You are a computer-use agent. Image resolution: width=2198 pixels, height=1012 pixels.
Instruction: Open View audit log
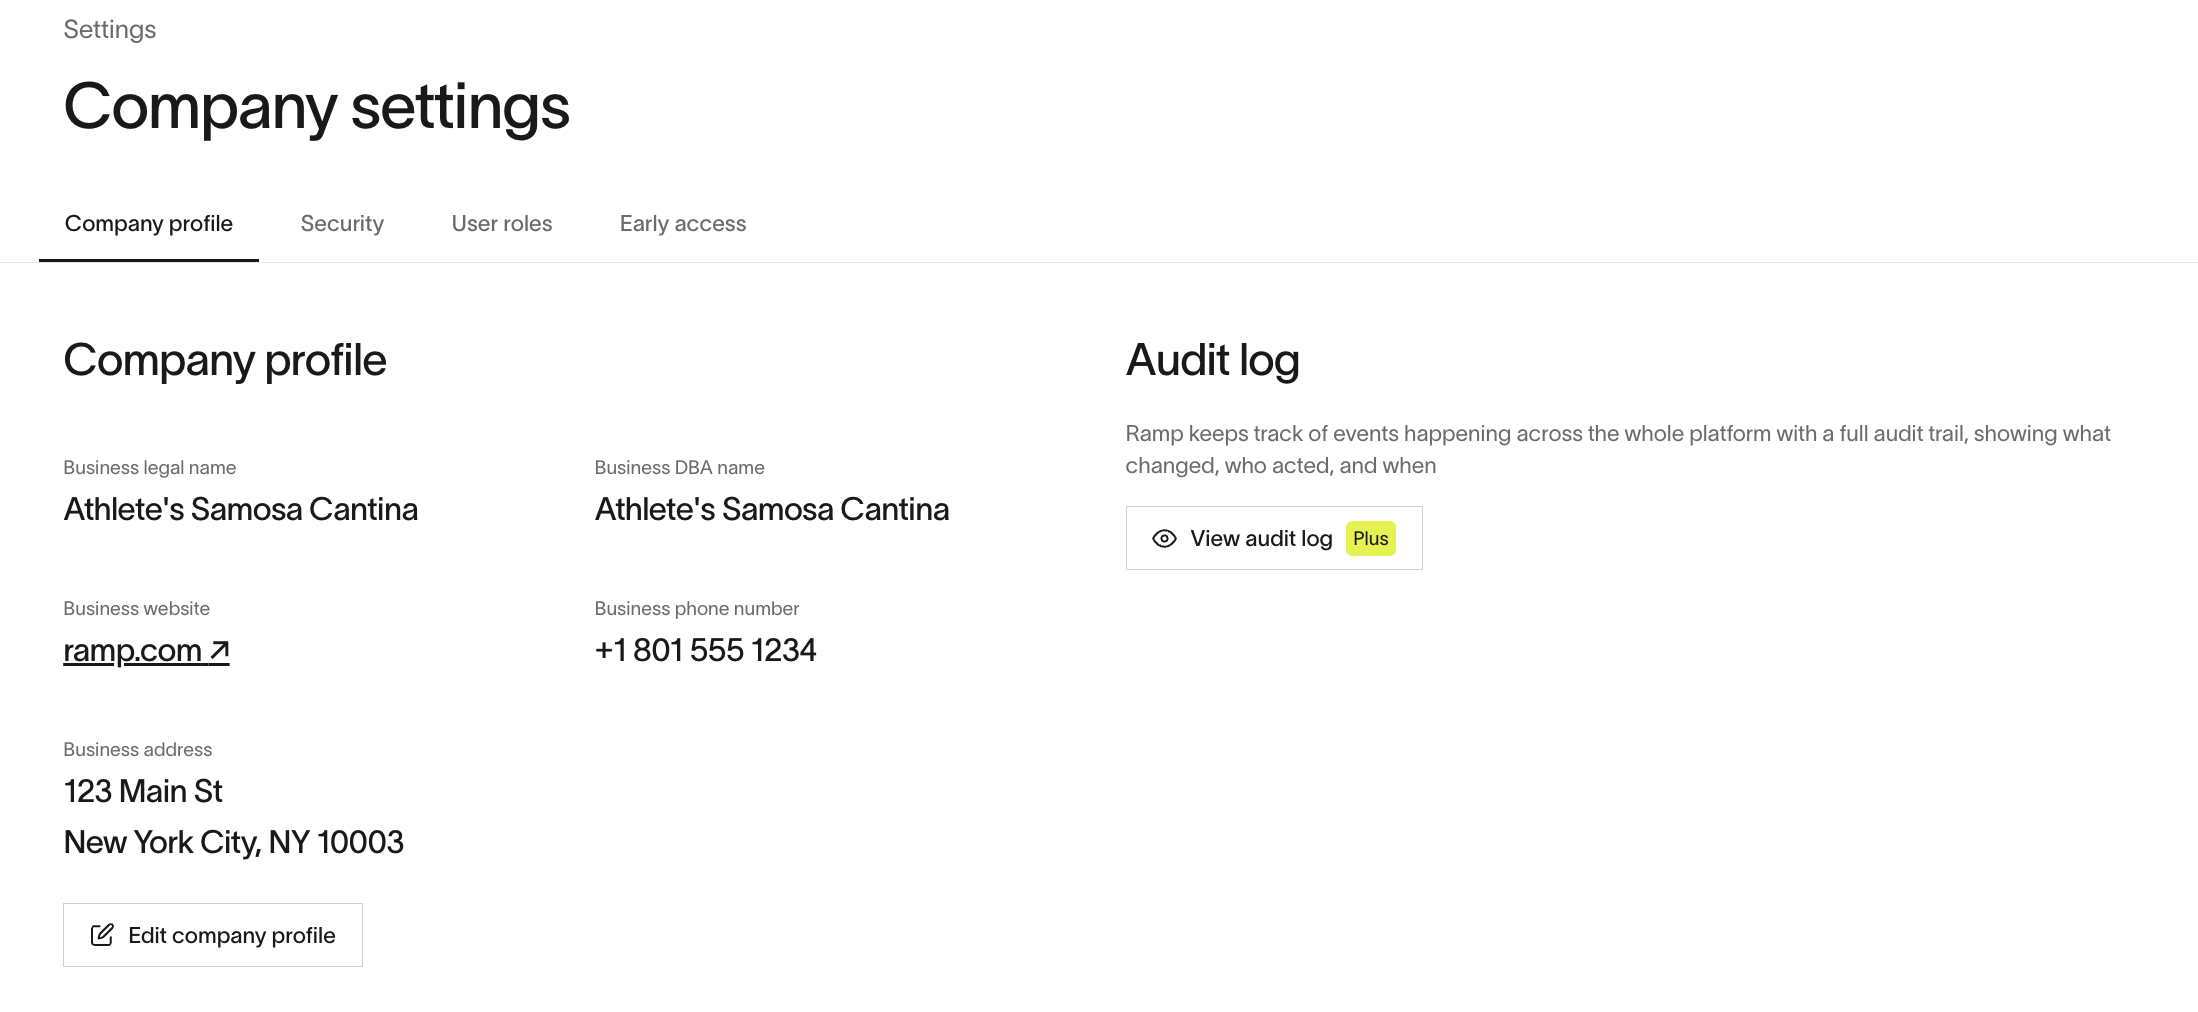click(x=1260, y=539)
